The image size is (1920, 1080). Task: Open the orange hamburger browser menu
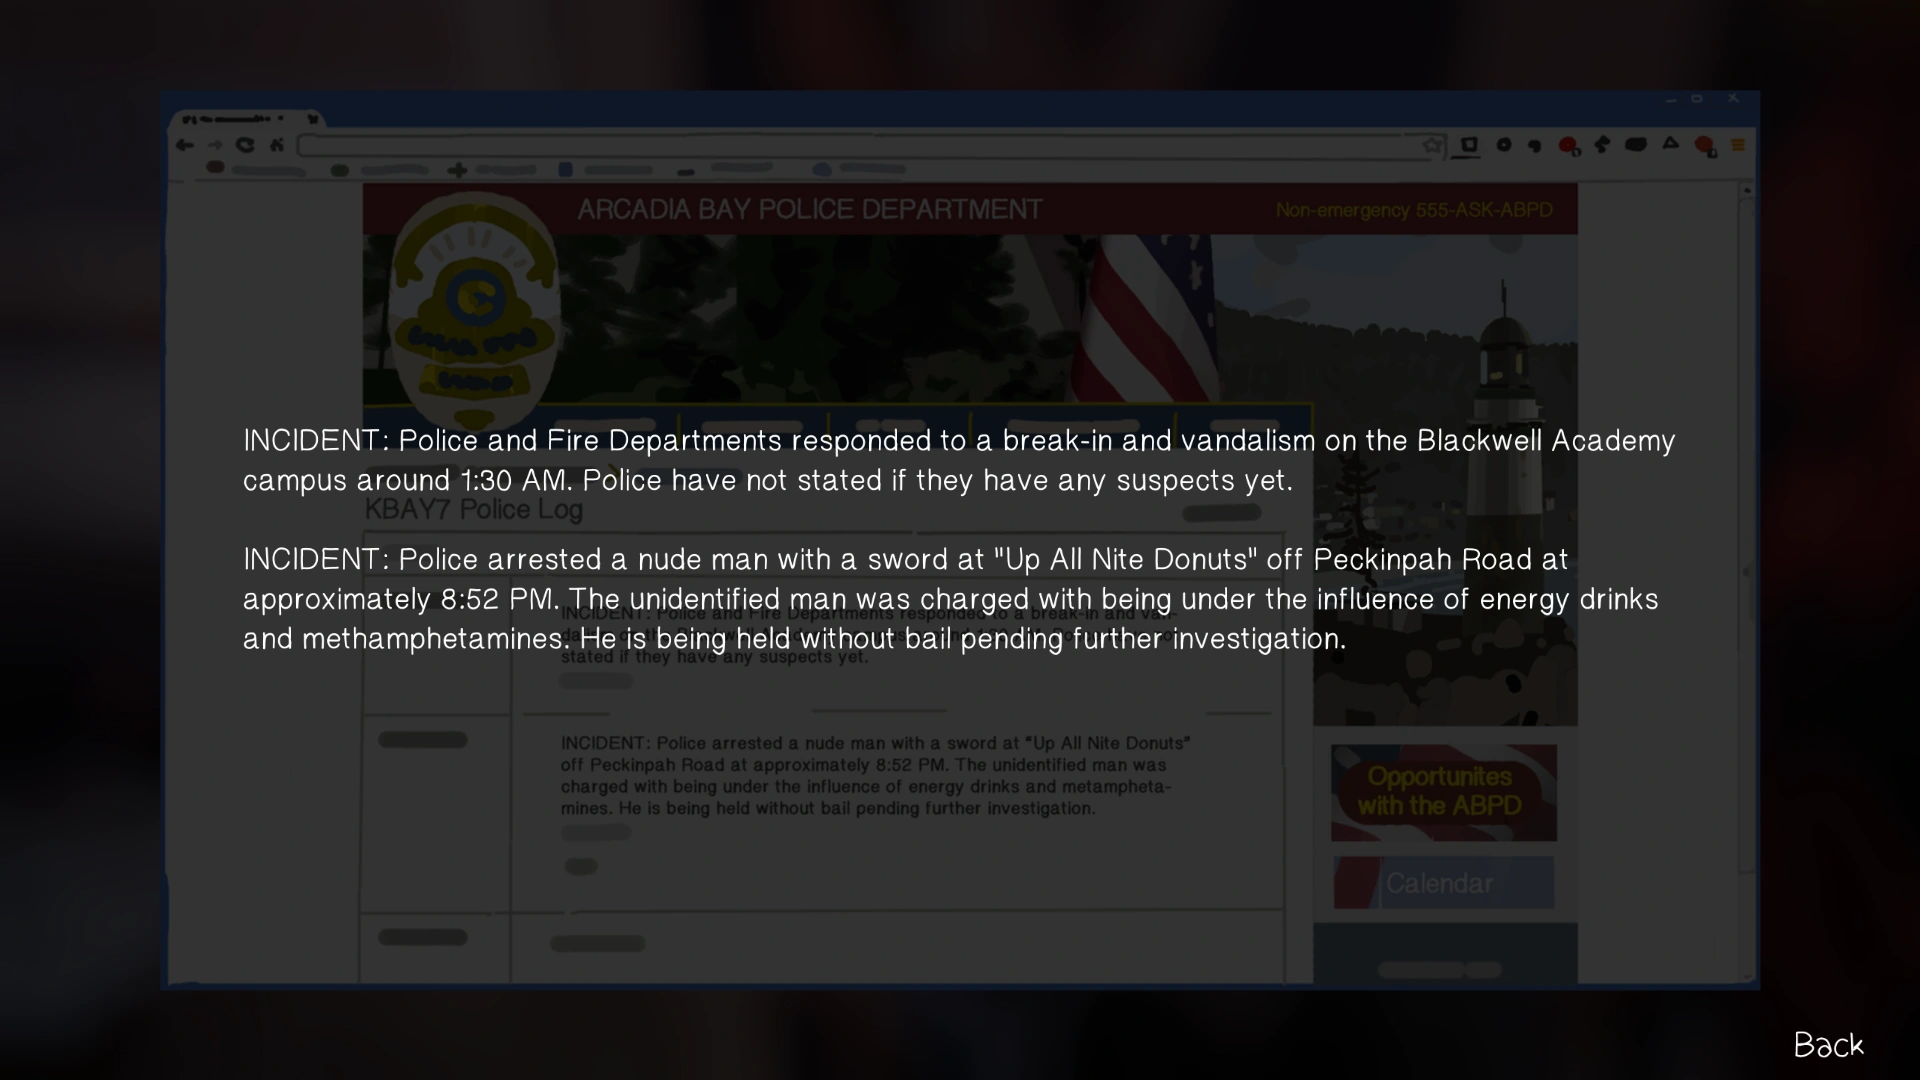[1738, 145]
